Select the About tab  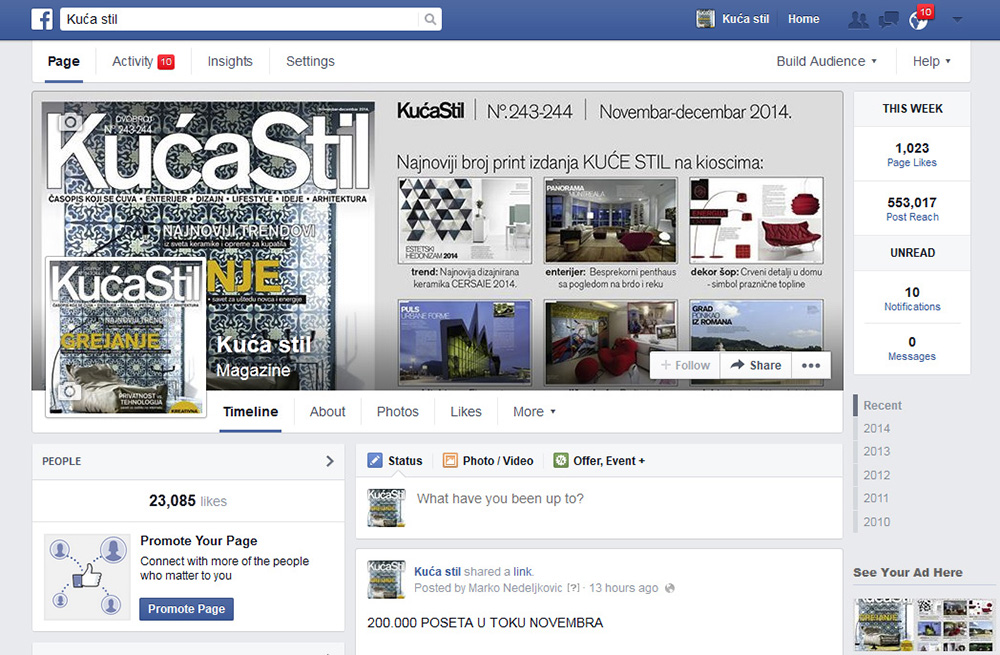click(328, 412)
